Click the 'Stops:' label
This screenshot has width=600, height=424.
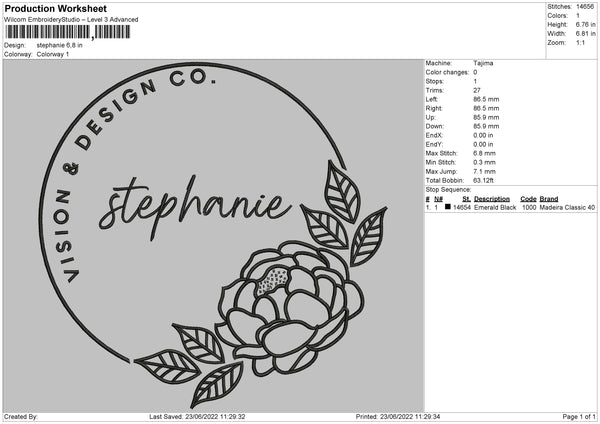click(434, 82)
